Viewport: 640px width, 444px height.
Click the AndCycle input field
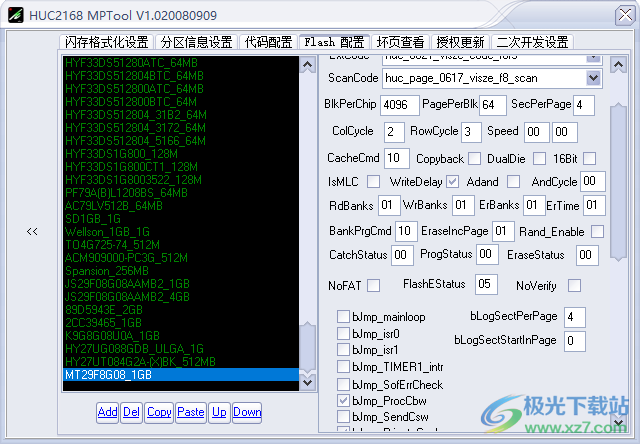point(592,181)
